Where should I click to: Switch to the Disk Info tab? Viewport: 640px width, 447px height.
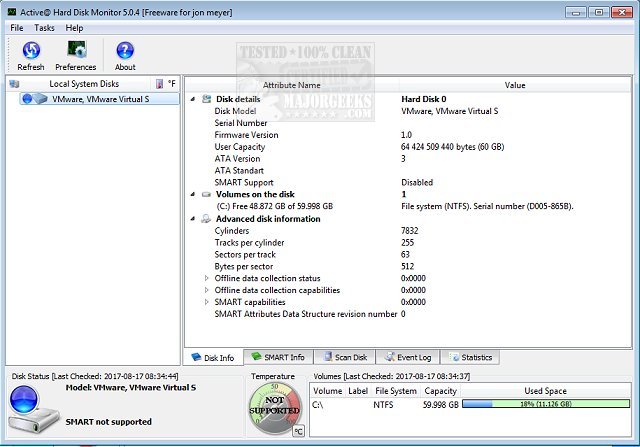pyautogui.click(x=213, y=358)
